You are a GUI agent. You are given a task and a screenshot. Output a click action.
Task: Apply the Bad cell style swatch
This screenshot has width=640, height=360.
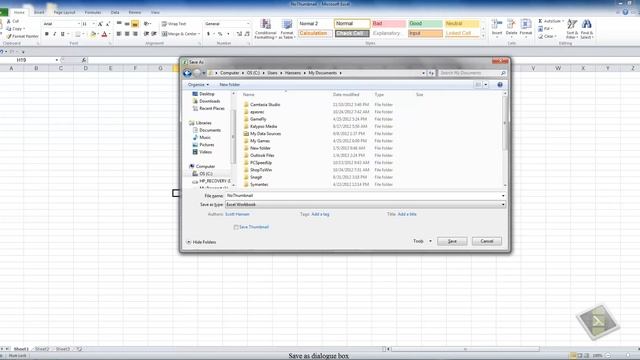point(388,24)
